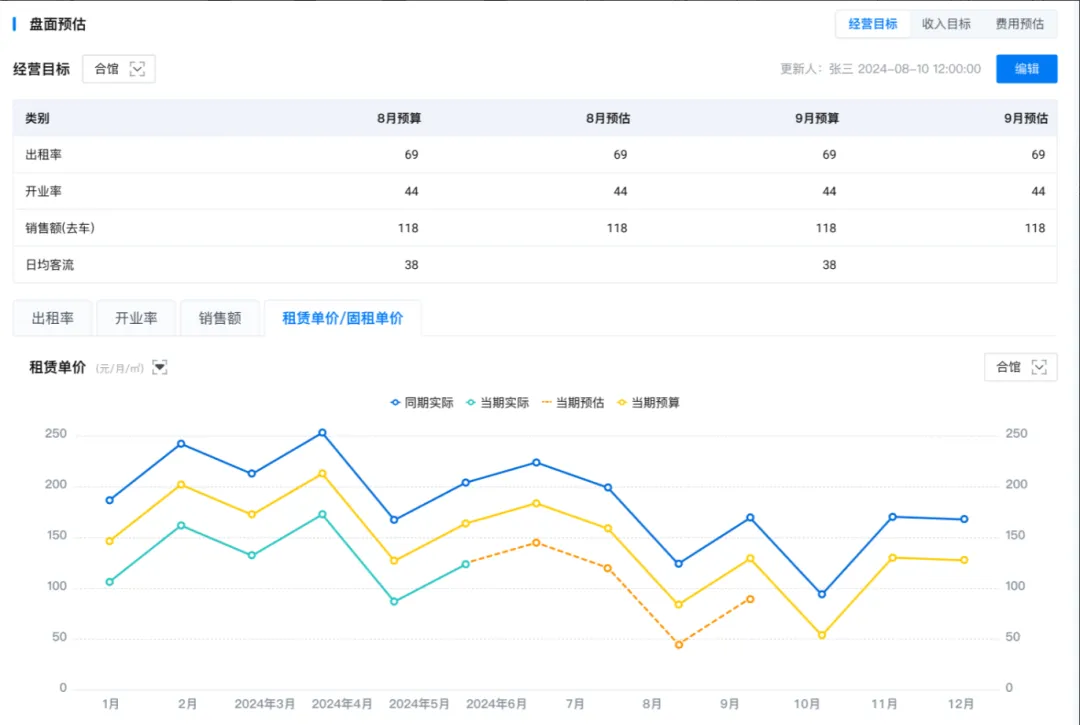The height and width of the screenshot is (725, 1080).
Task: Click the 8月 data point on dashed orange line
Action: point(679,645)
